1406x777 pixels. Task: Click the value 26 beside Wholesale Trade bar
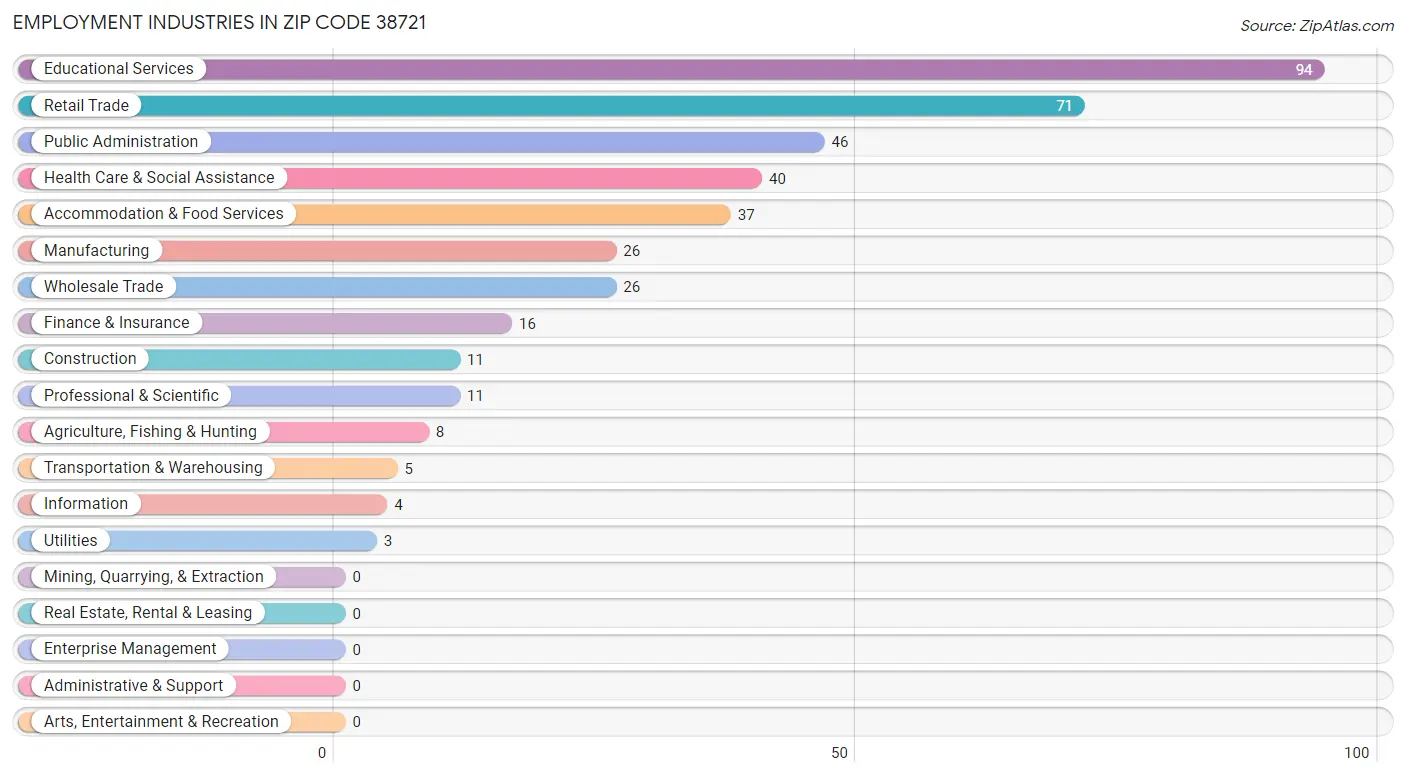[632, 287]
